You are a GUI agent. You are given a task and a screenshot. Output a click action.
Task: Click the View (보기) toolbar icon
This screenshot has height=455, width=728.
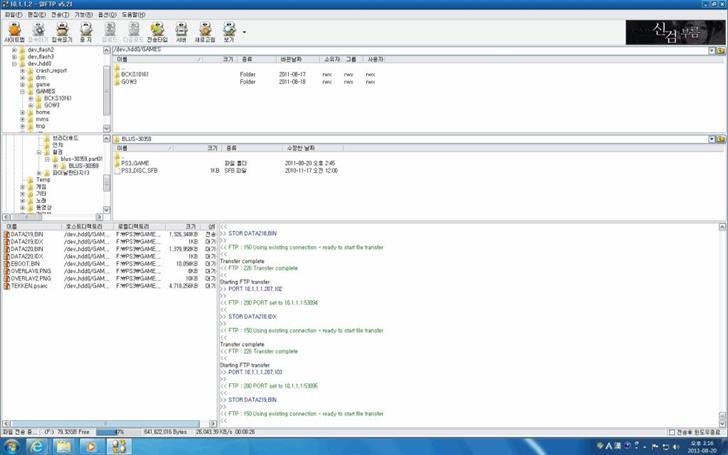click(229, 31)
